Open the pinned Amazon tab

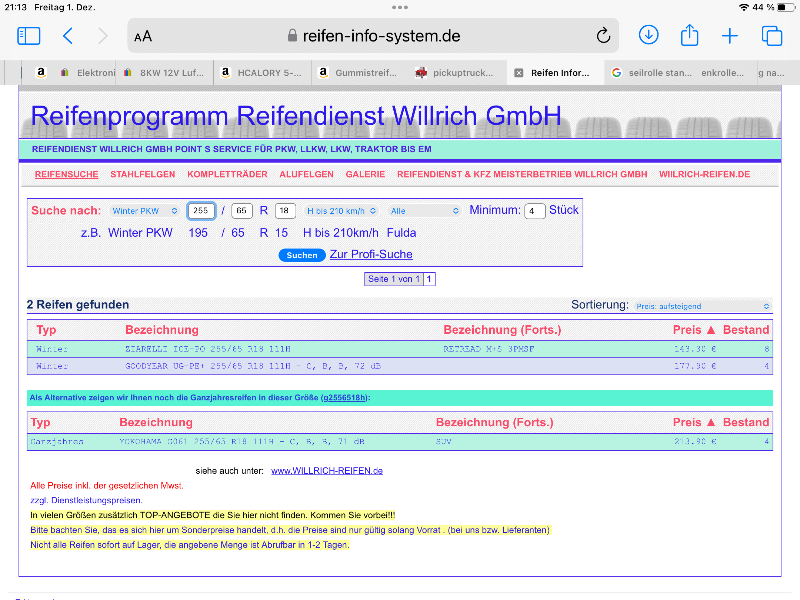pyautogui.click(x=41, y=72)
